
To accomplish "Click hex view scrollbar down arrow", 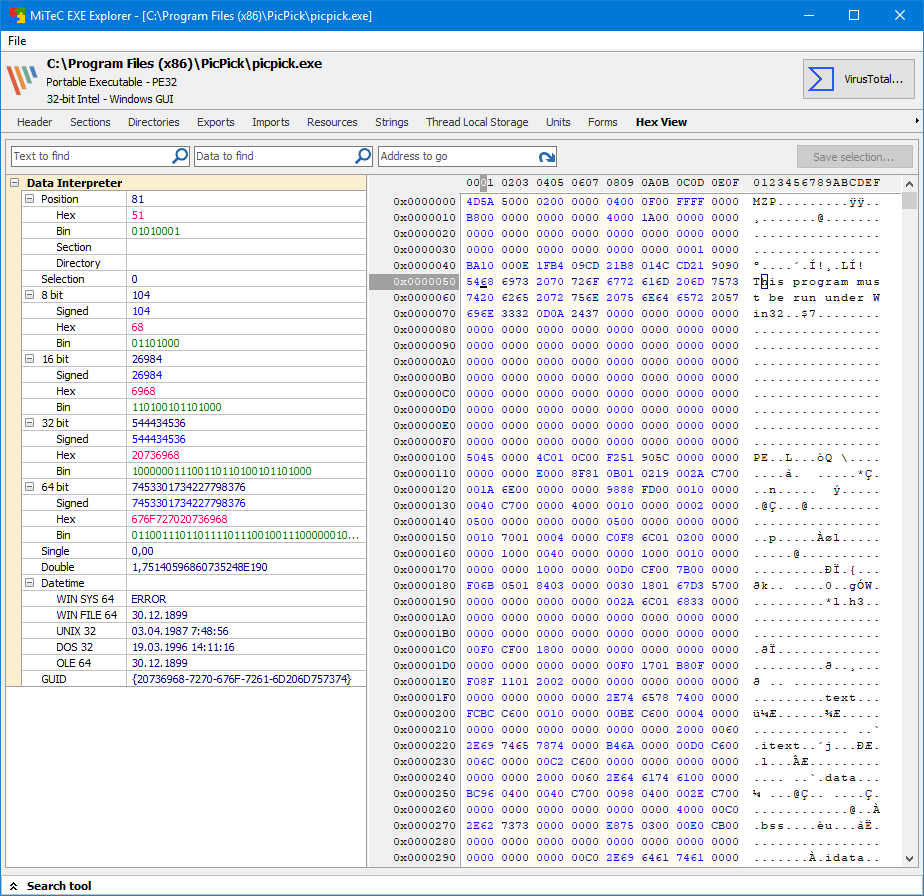I will coord(909,859).
